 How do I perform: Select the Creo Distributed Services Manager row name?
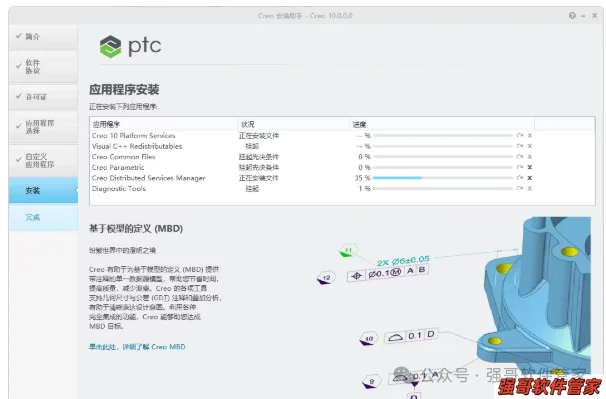(x=148, y=178)
